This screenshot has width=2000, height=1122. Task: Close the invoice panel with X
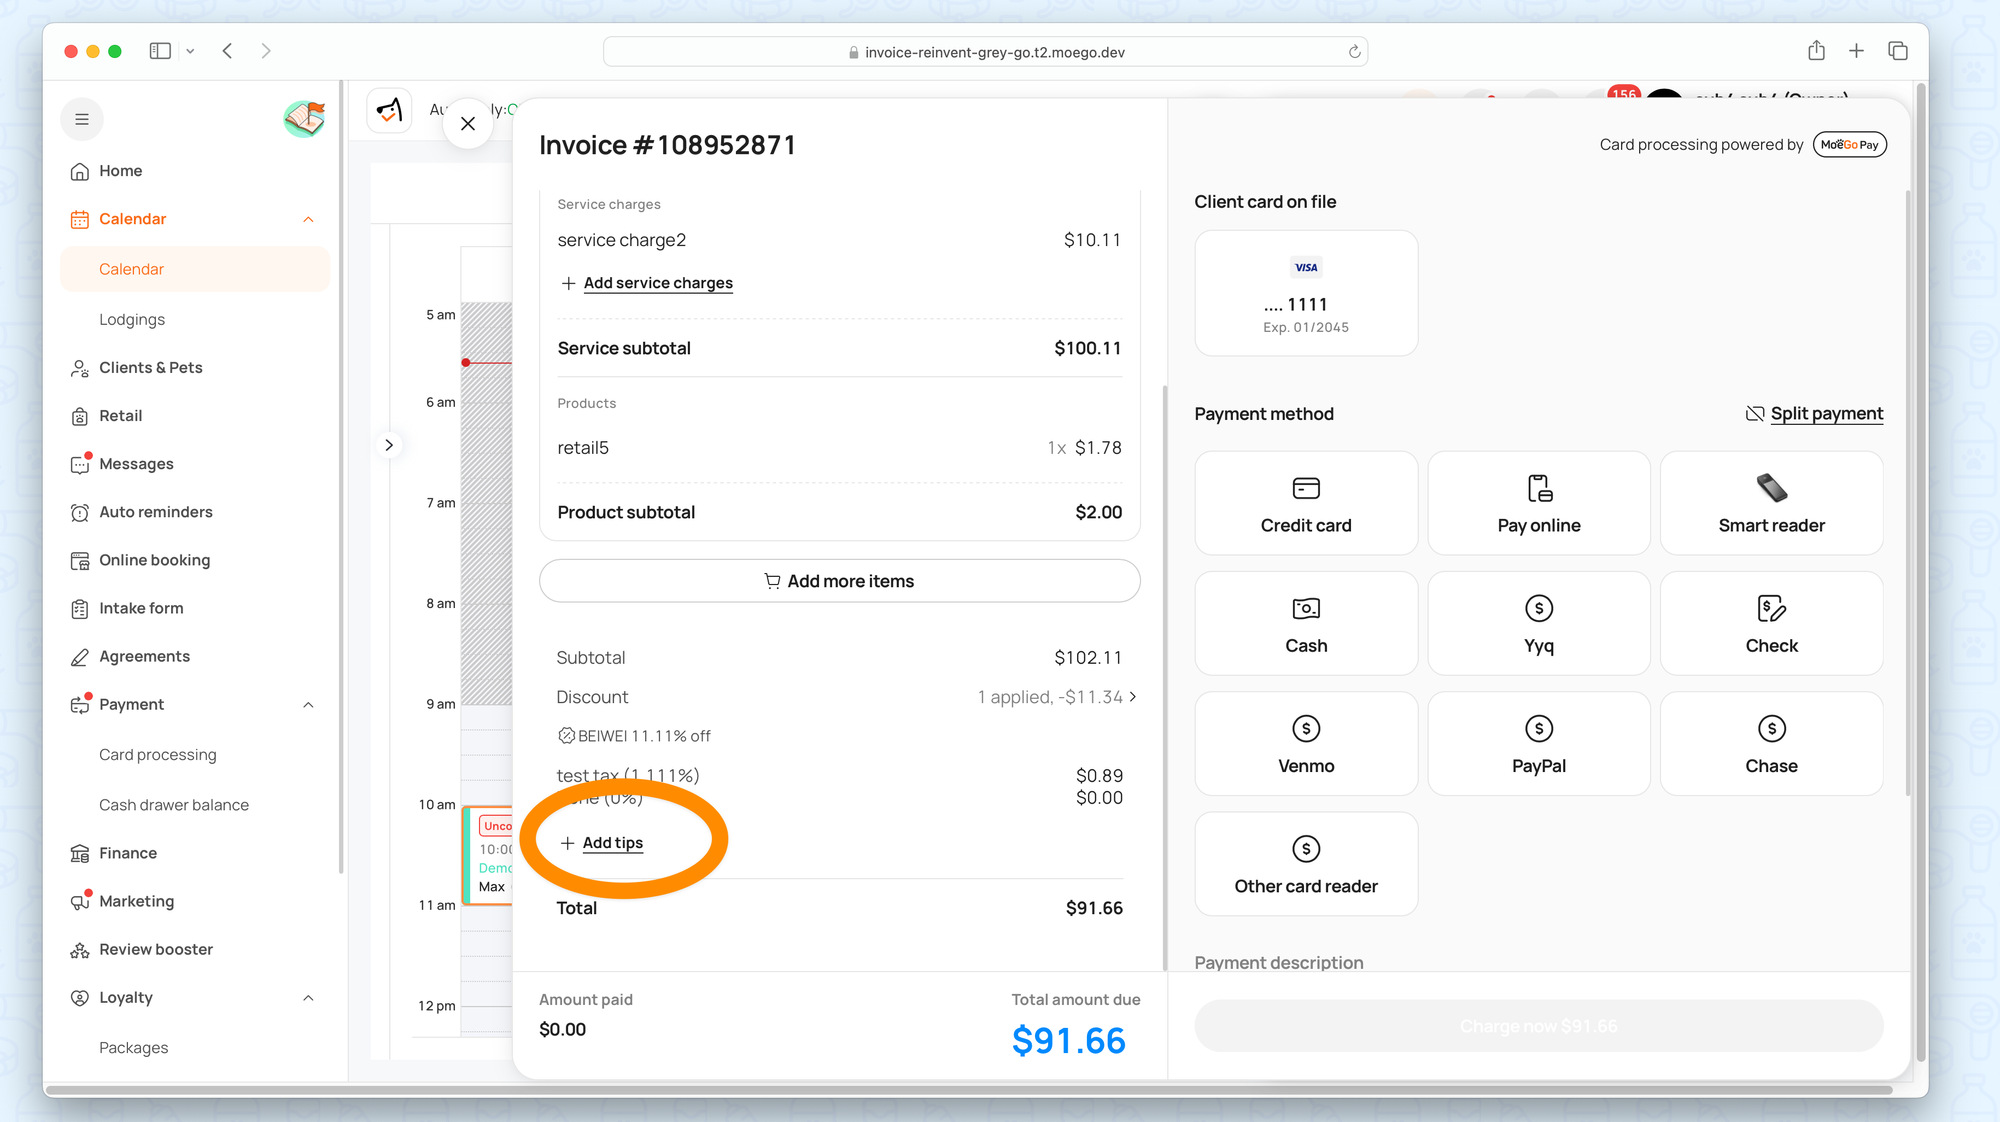coord(467,124)
